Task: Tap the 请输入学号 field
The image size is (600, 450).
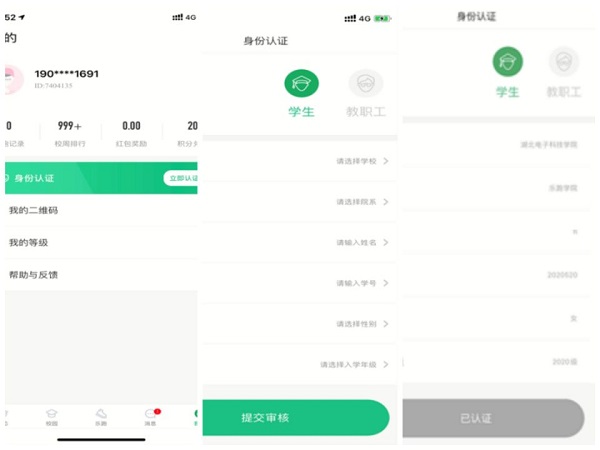Action: [299, 283]
